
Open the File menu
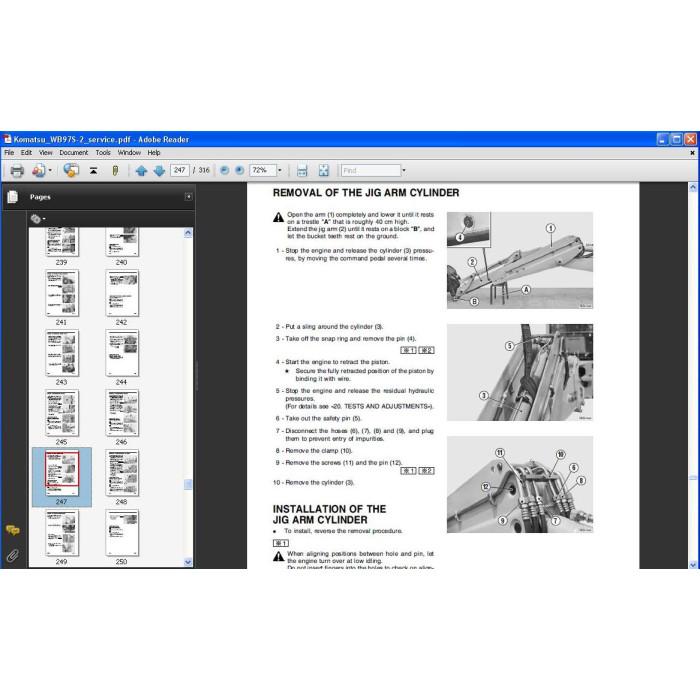point(9,153)
